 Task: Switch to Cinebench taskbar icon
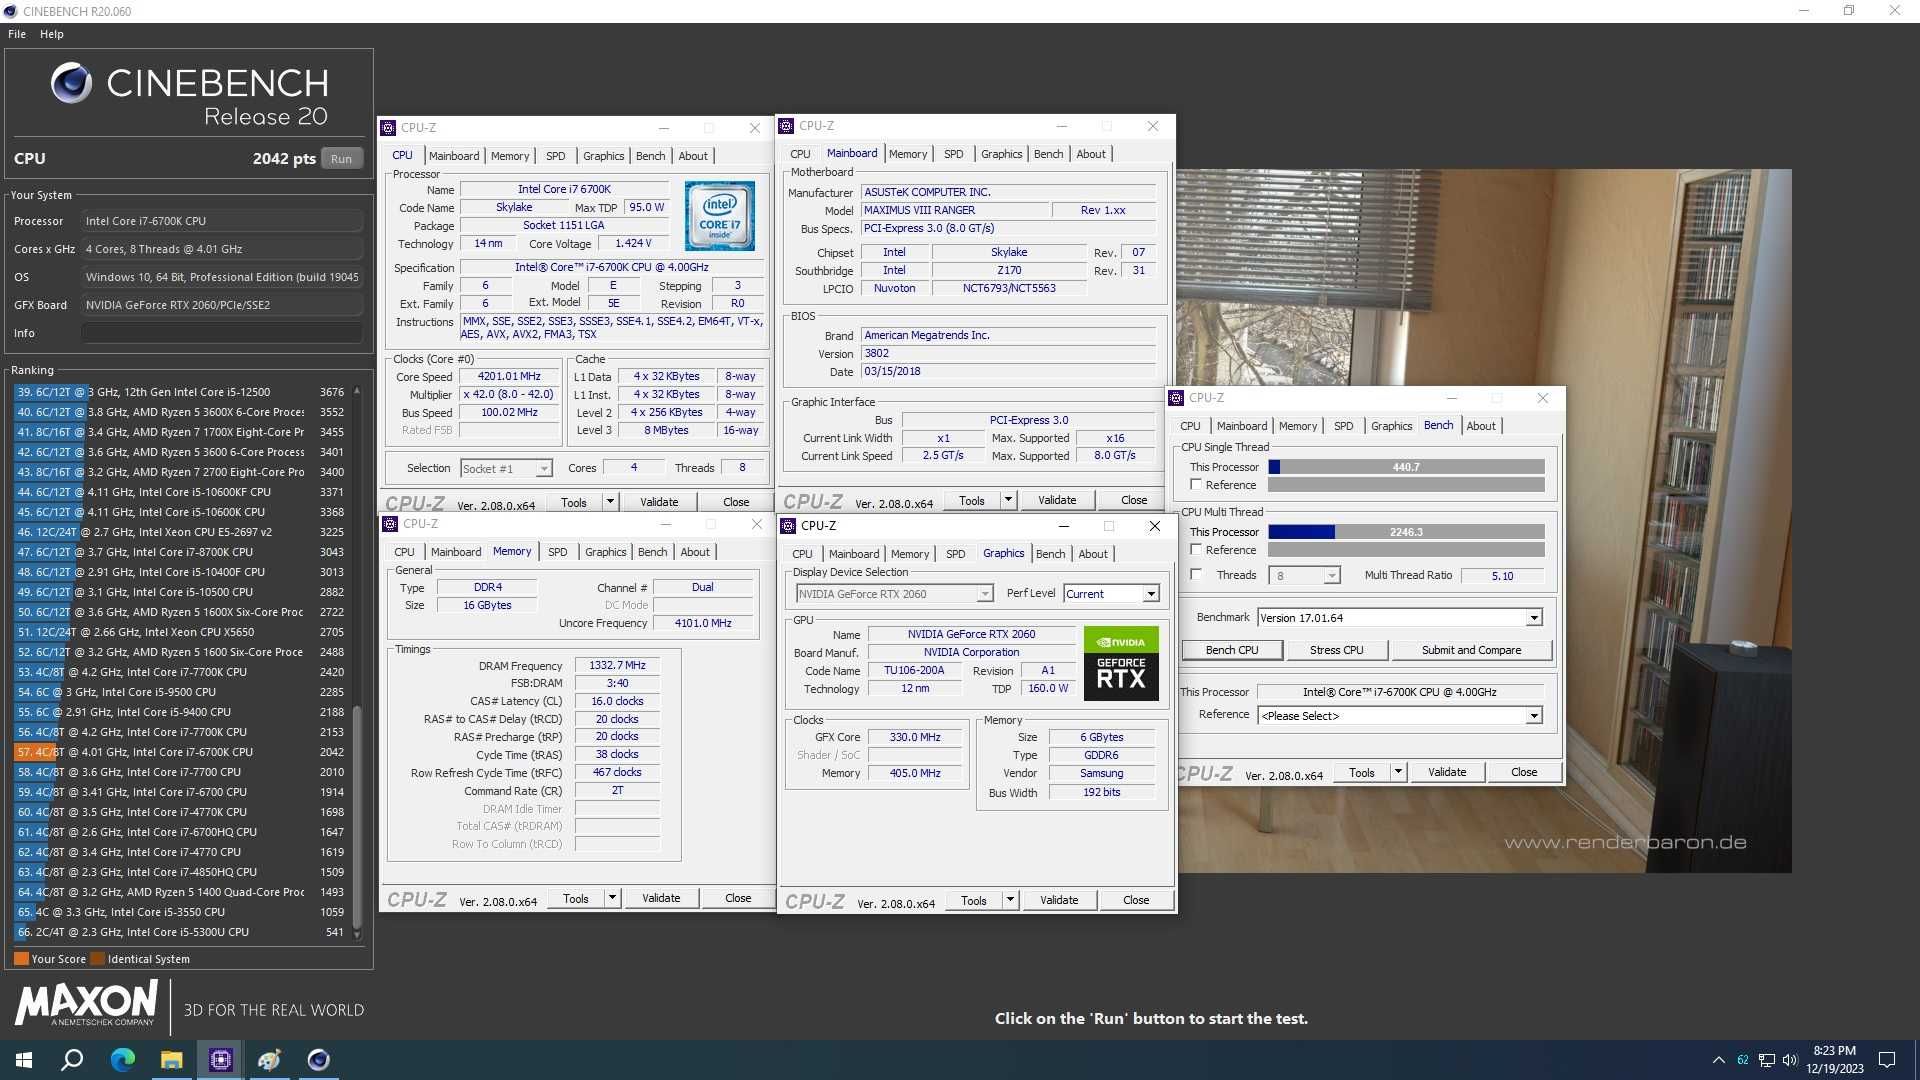coord(318,1060)
